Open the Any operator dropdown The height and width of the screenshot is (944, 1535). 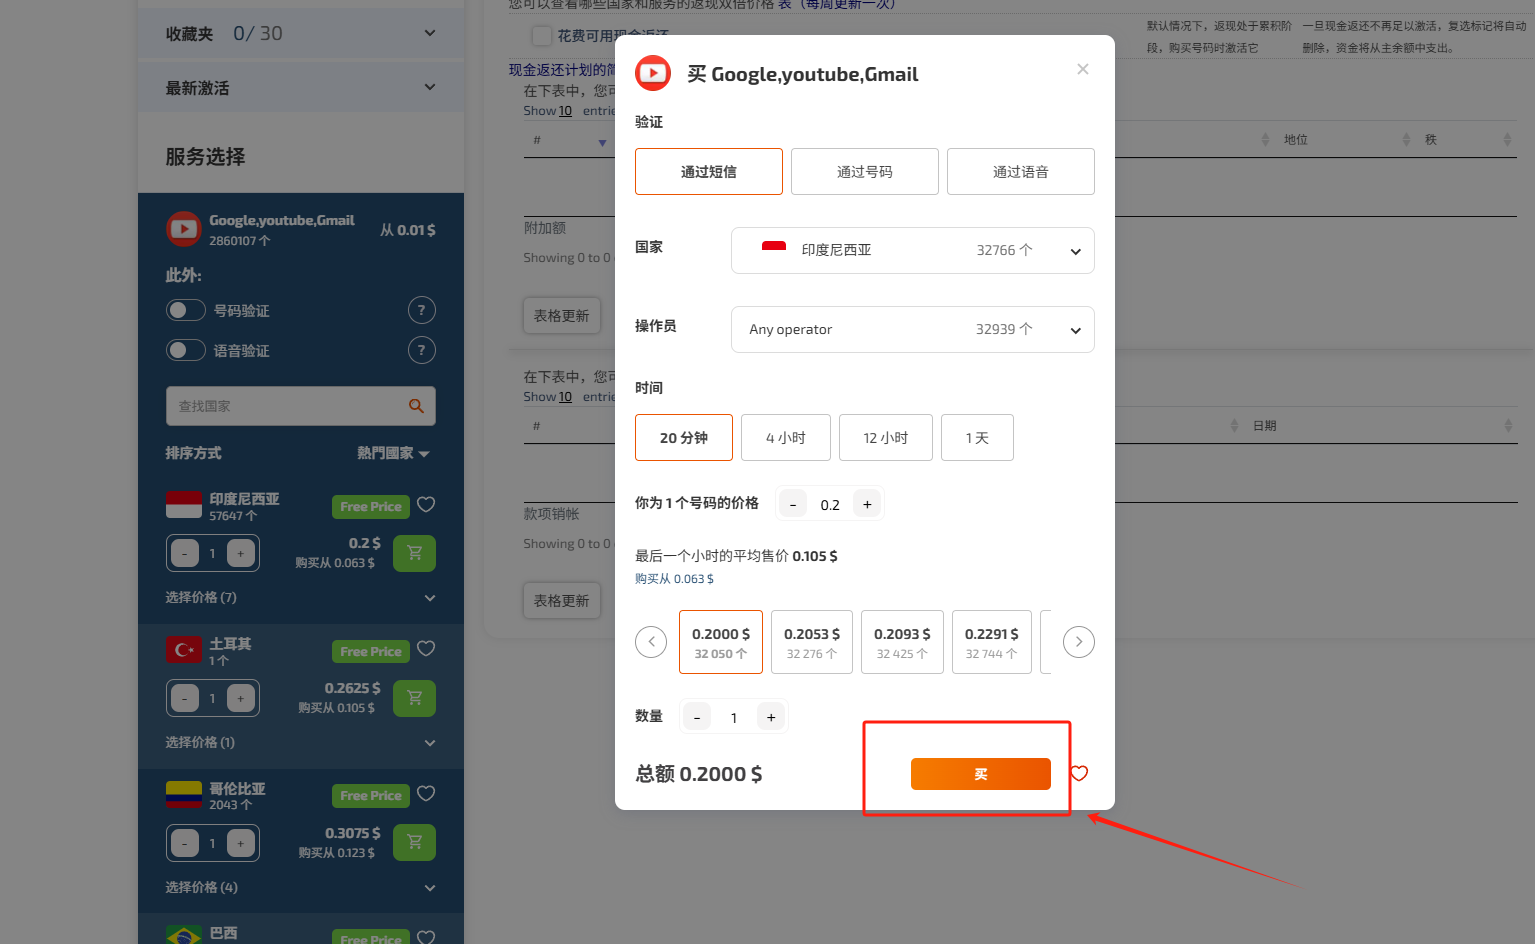tap(913, 329)
